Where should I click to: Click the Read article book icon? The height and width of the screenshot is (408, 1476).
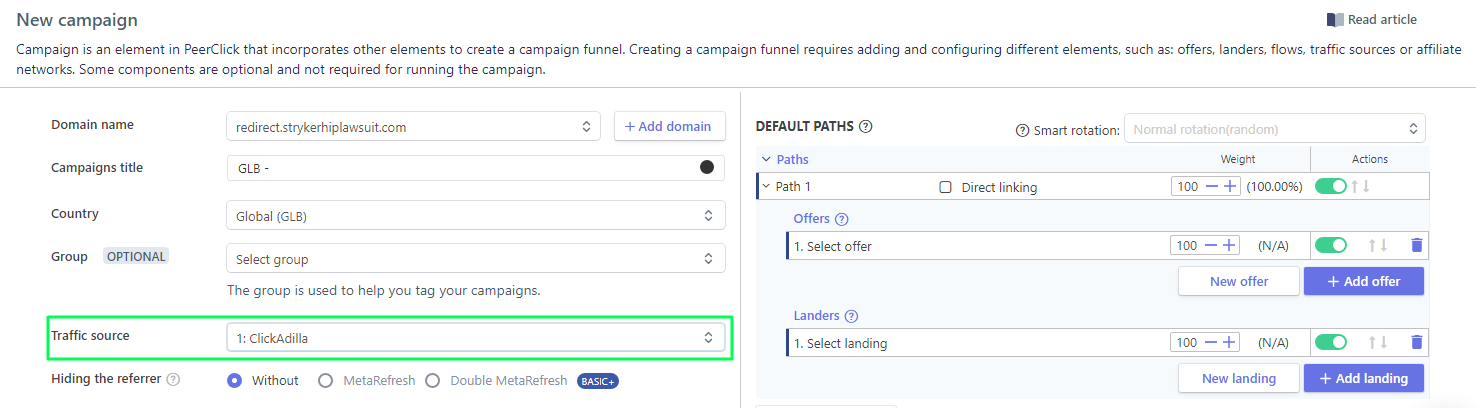[x=1335, y=20]
